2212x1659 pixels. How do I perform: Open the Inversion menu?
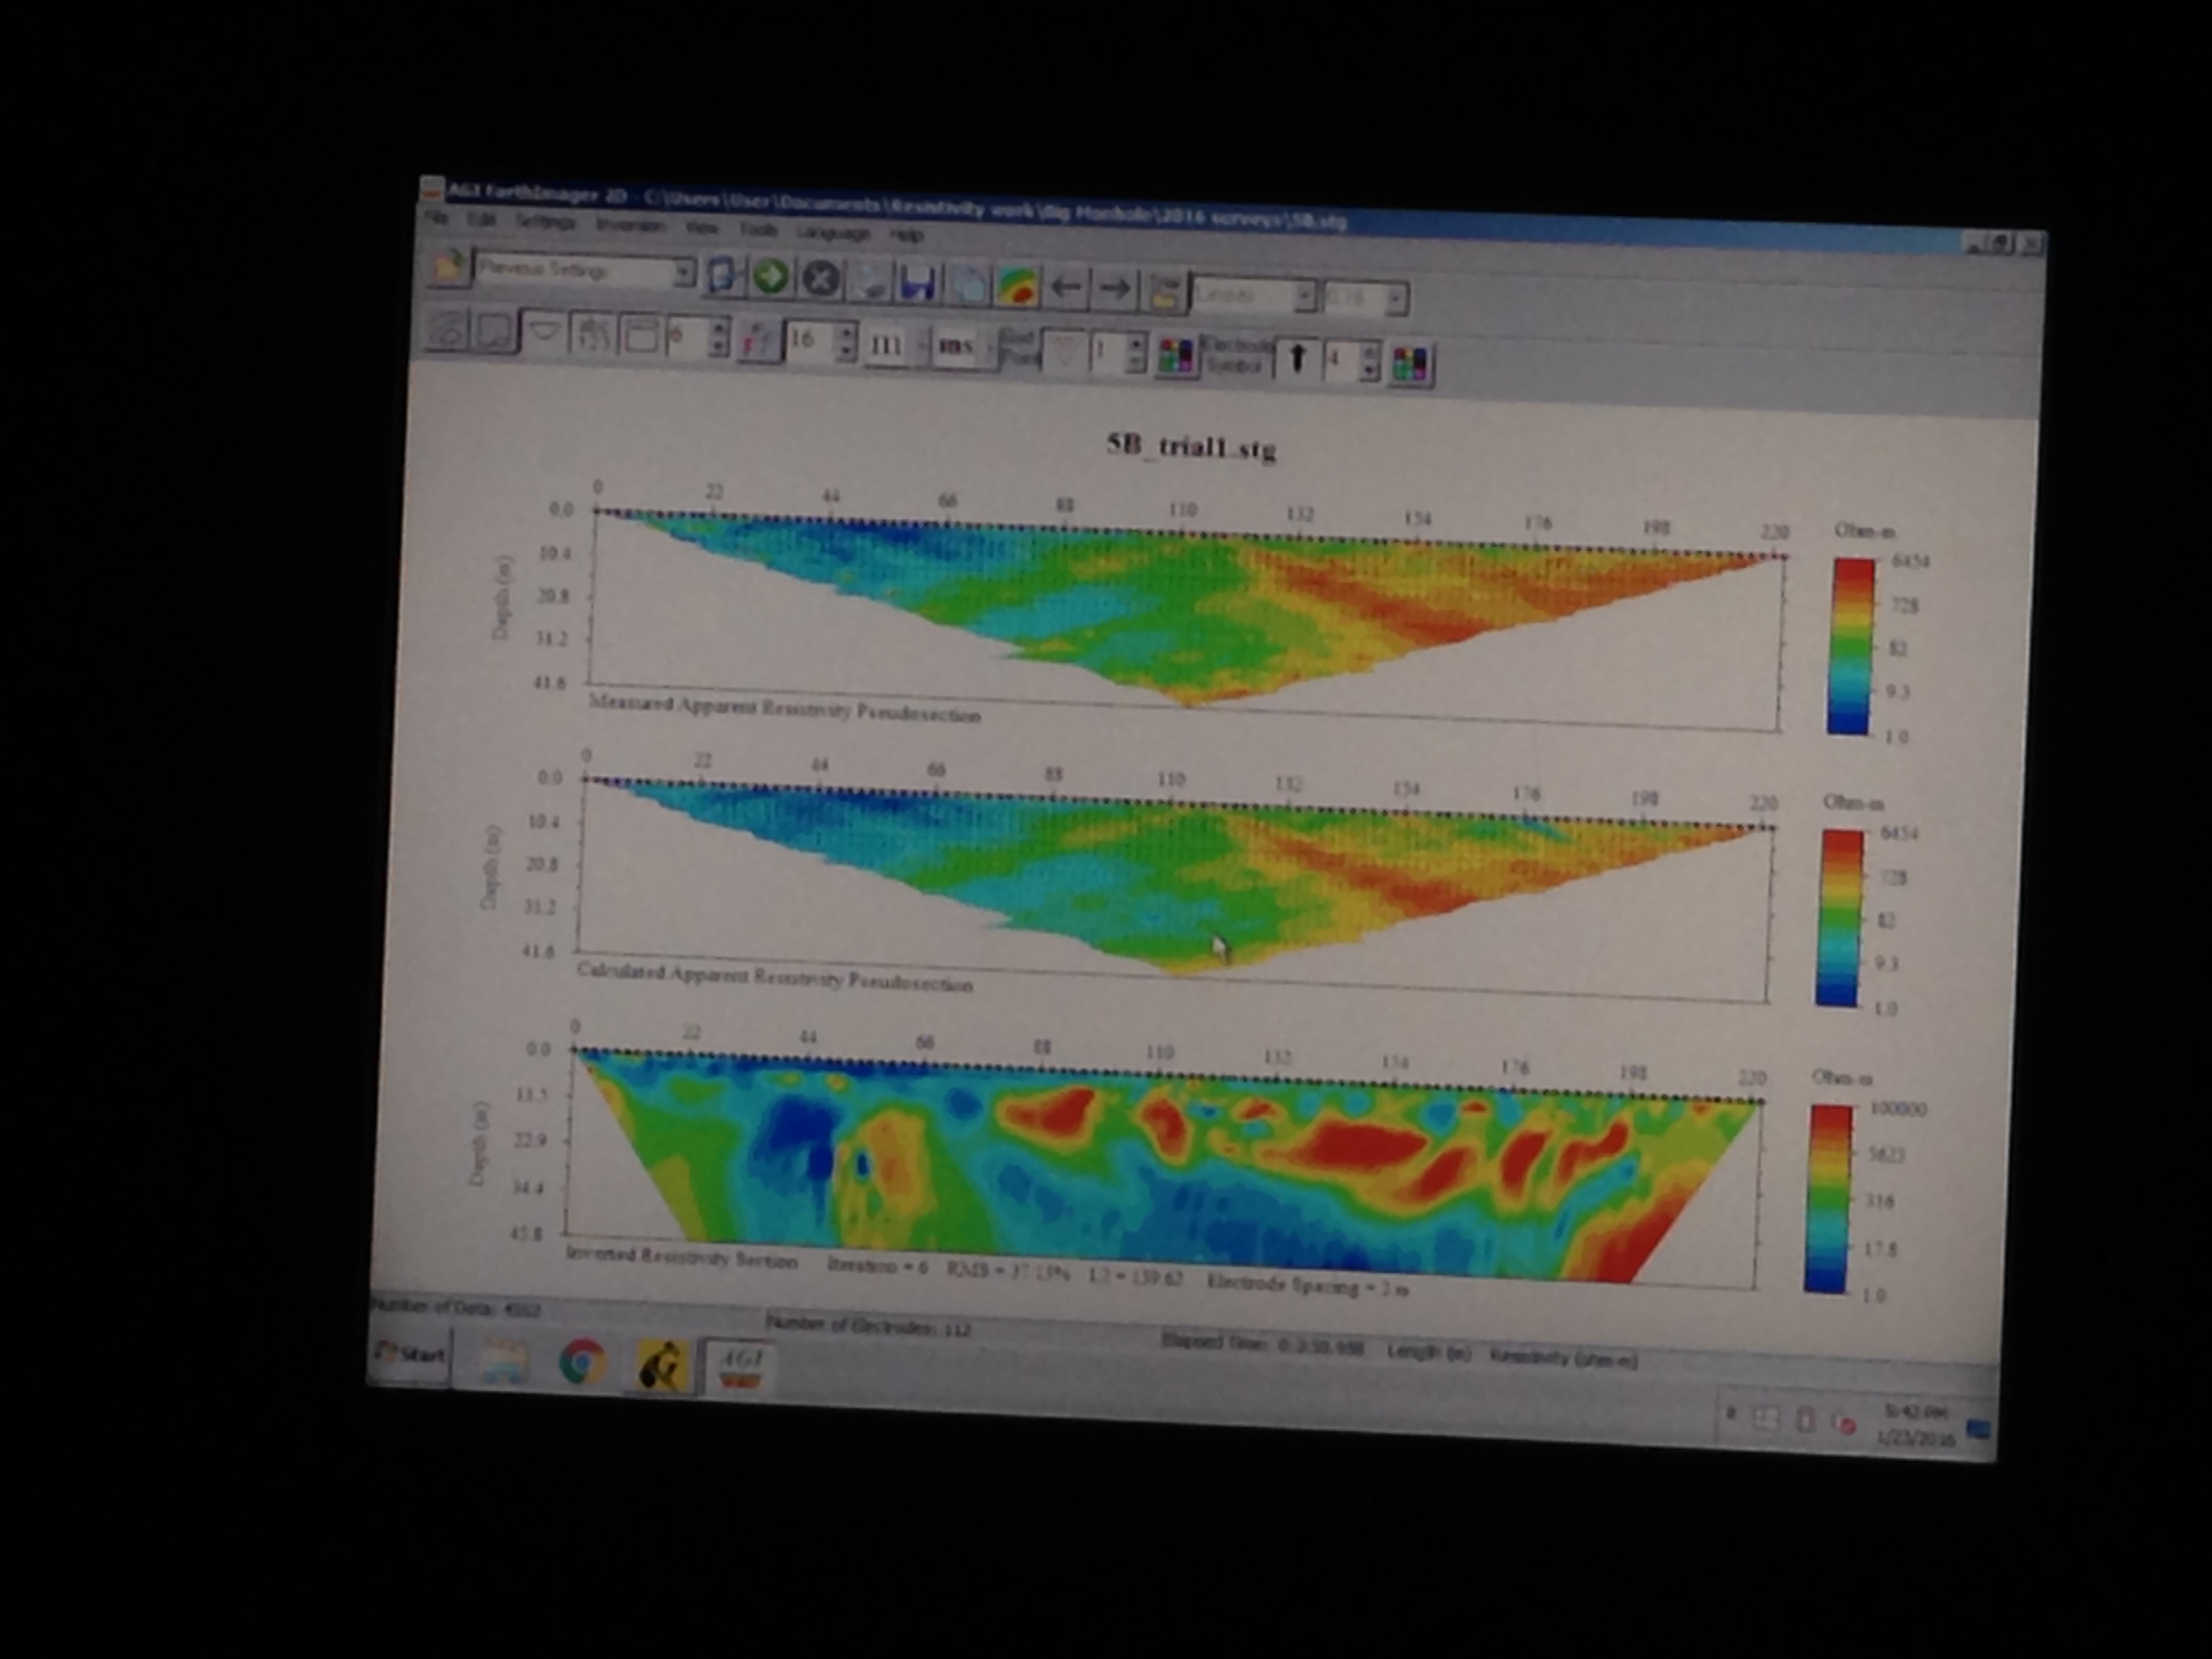coord(630,225)
